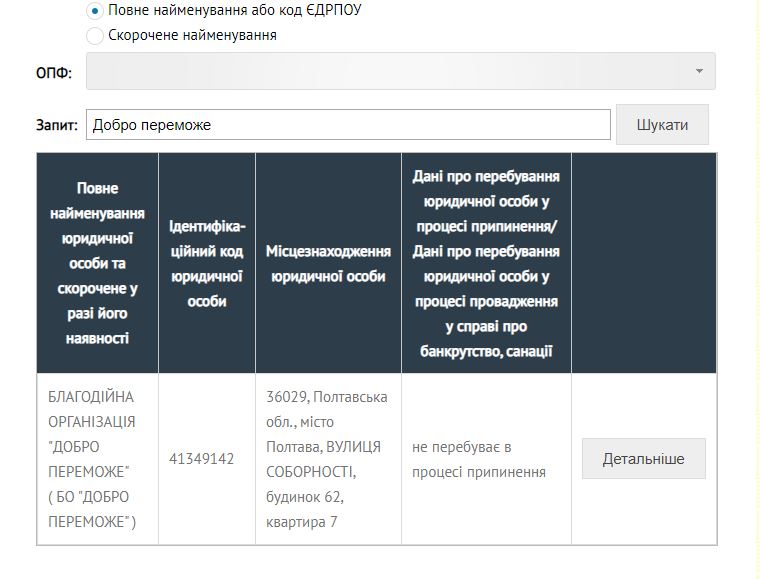Click the ОПФ field label

[x=54, y=72]
